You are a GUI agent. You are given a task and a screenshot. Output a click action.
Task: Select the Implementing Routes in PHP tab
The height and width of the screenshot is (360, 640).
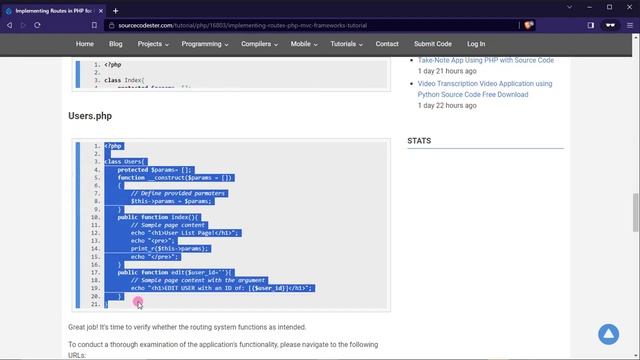click(53, 11)
